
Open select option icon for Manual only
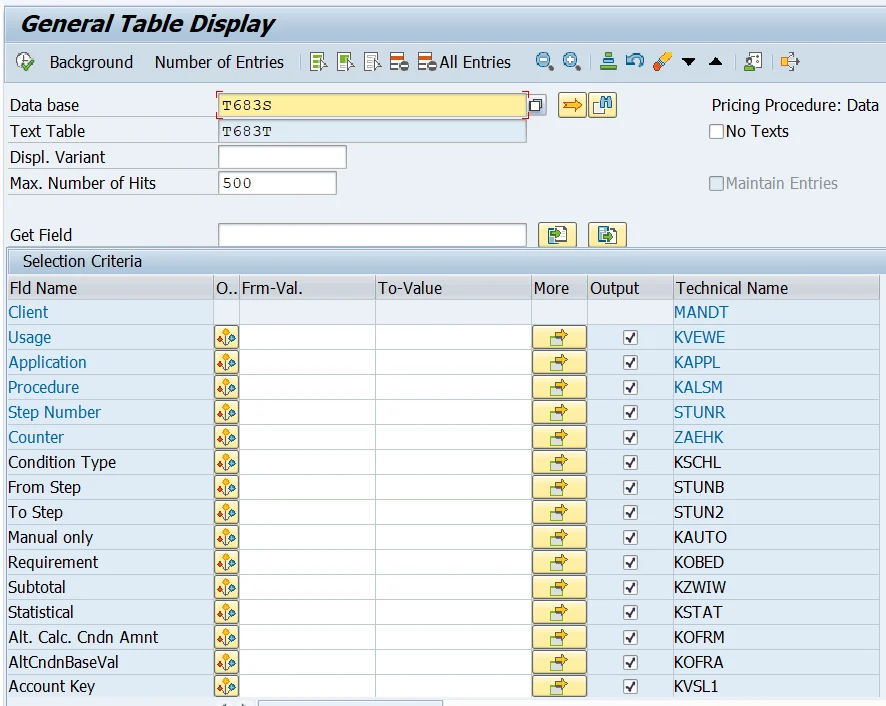pyautogui.click(x=227, y=537)
